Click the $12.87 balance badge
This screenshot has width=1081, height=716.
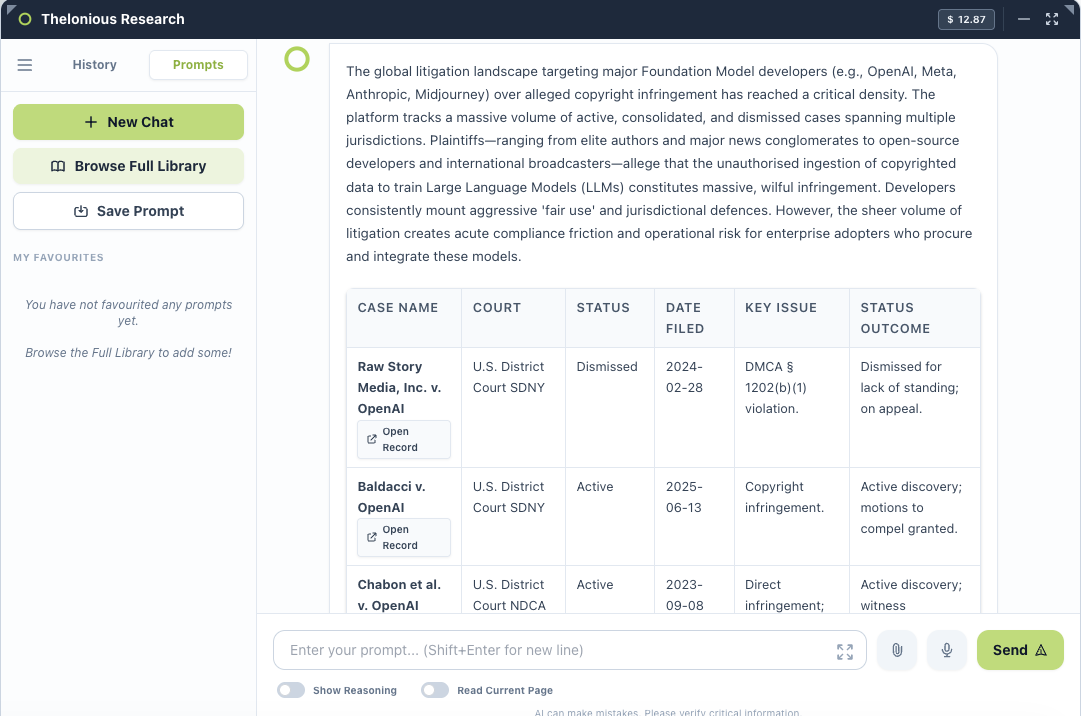click(966, 19)
